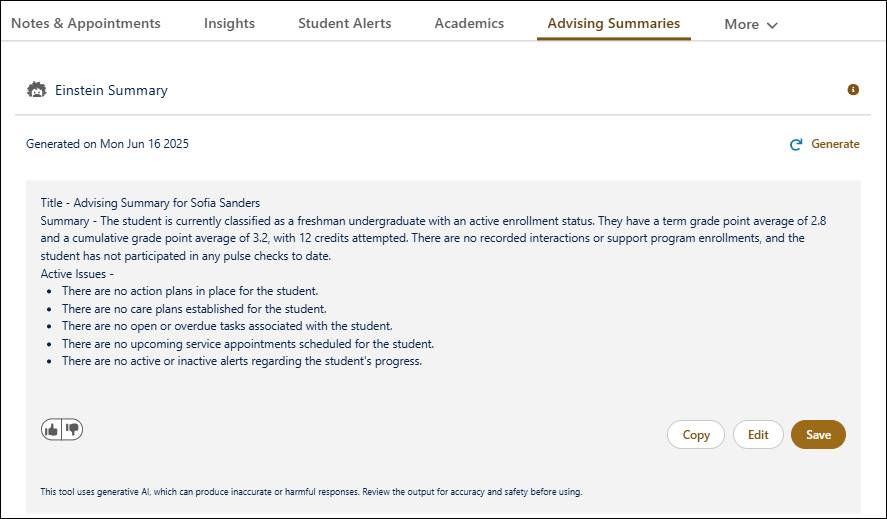Open the info icon beside Einstein Summary
The image size is (887, 519).
pyautogui.click(x=853, y=89)
